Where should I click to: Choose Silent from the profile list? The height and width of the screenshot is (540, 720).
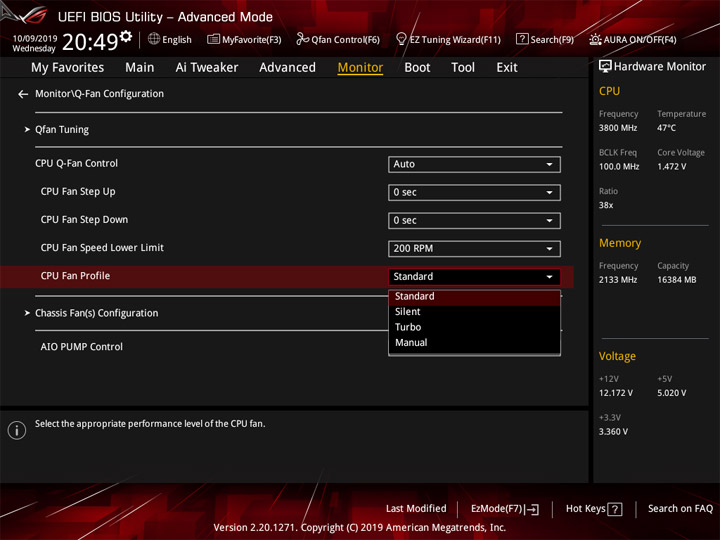click(x=474, y=312)
